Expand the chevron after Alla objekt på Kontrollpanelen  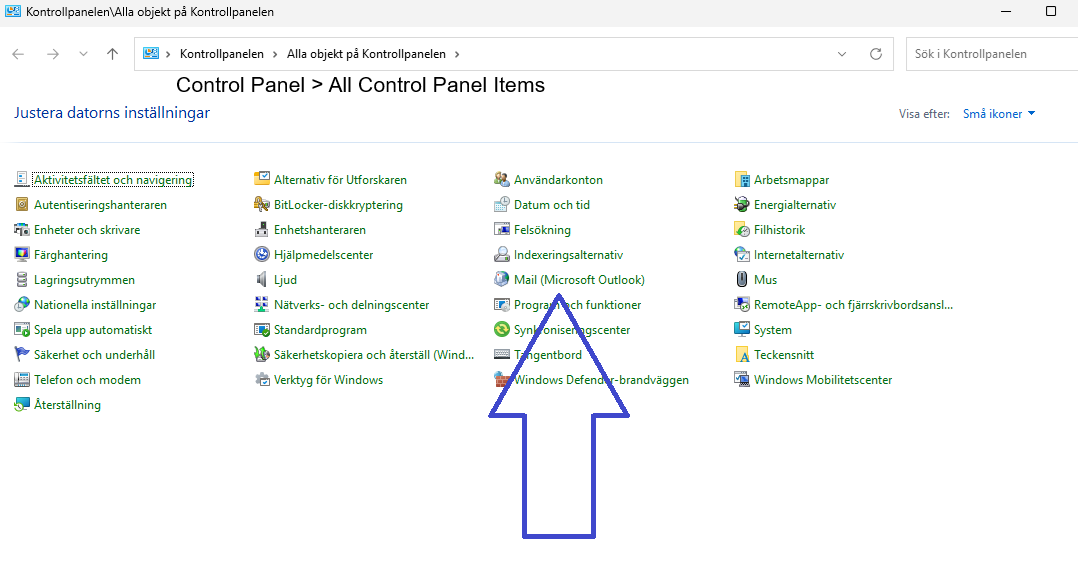457,54
